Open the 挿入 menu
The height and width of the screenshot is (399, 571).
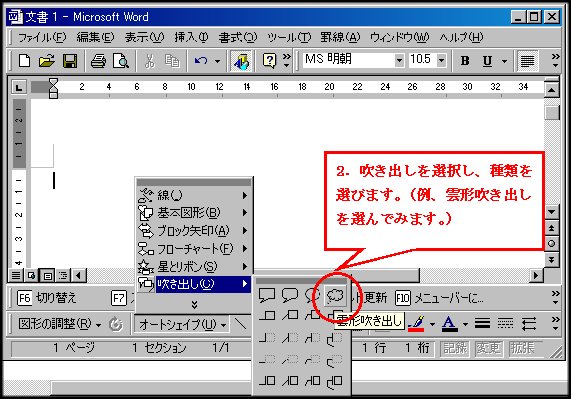click(191, 37)
